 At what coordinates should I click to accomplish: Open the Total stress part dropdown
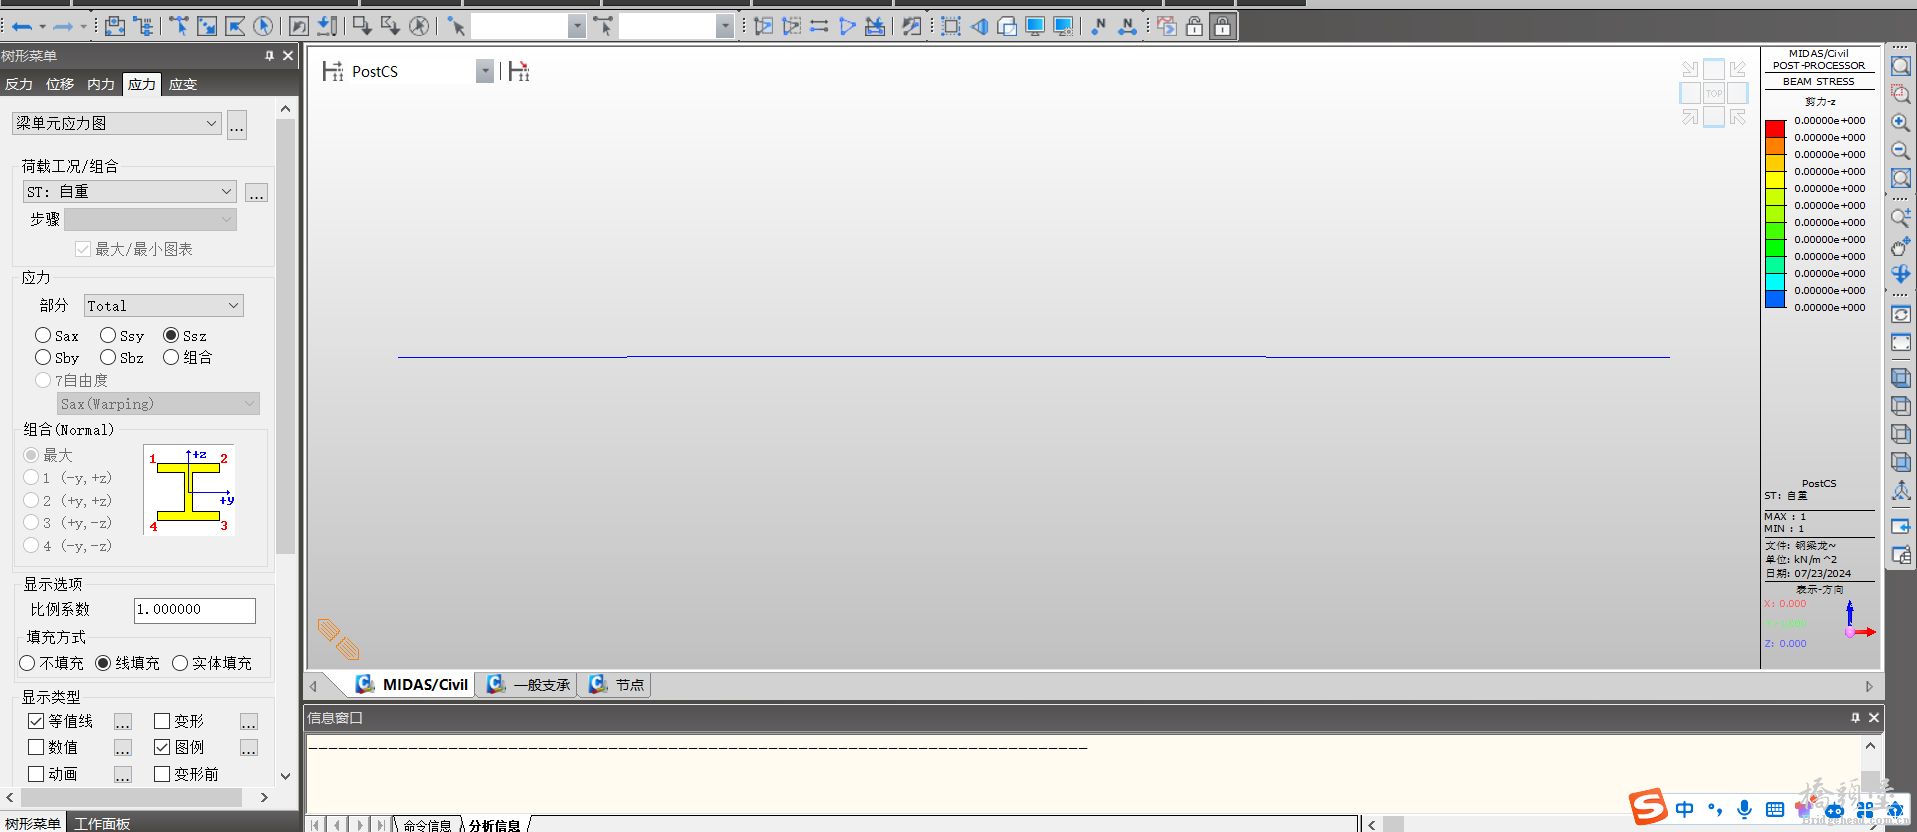[x=164, y=306]
